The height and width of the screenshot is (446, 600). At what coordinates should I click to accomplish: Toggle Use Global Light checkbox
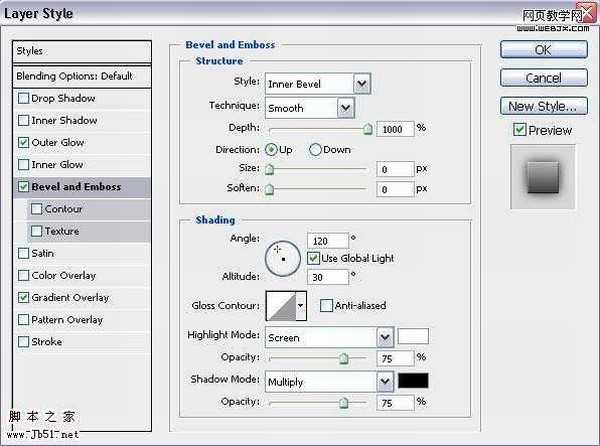tap(313, 258)
